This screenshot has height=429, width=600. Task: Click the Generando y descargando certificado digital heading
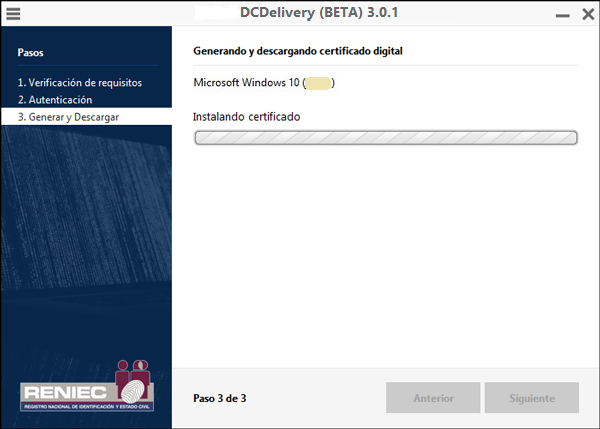(x=297, y=50)
